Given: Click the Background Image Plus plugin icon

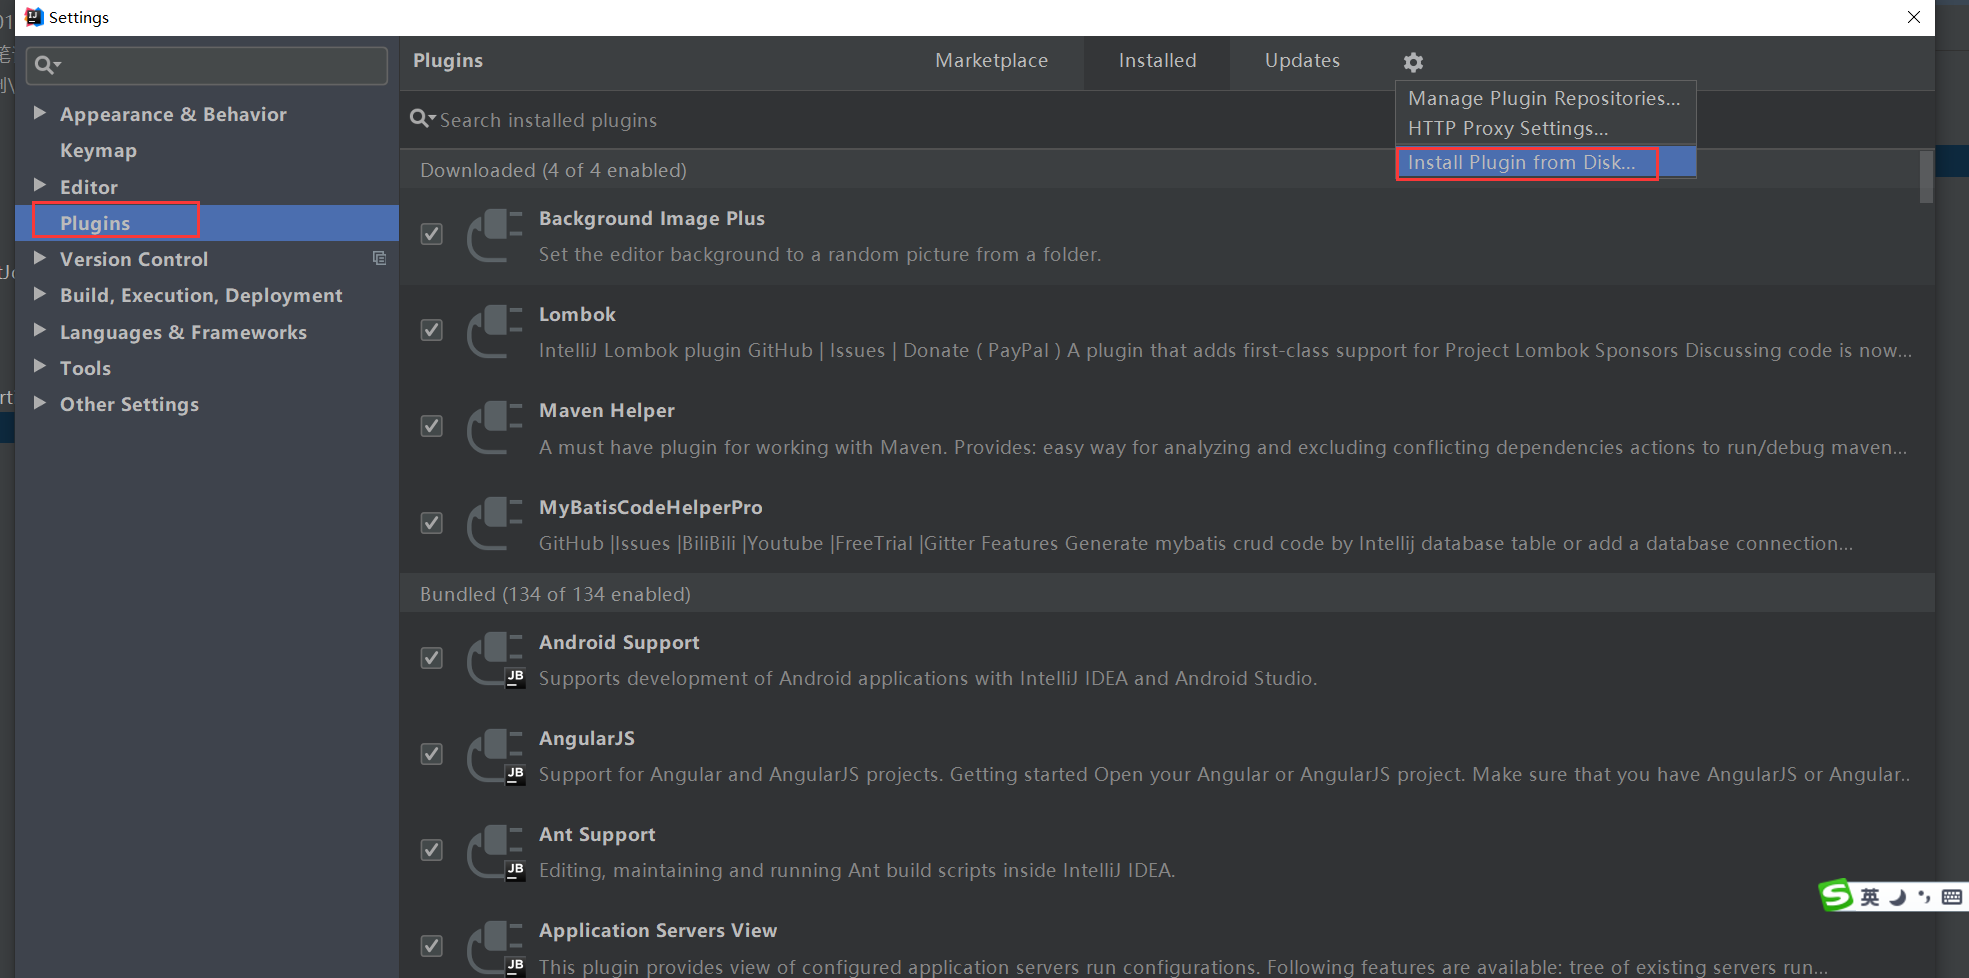Looking at the screenshot, I should tap(495, 236).
